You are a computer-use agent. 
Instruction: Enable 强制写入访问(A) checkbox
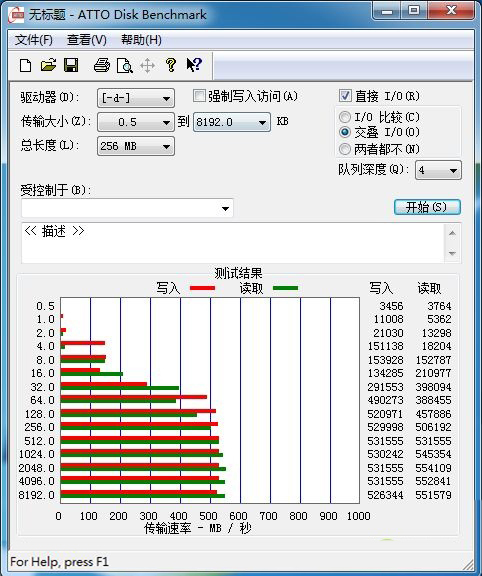[199, 96]
